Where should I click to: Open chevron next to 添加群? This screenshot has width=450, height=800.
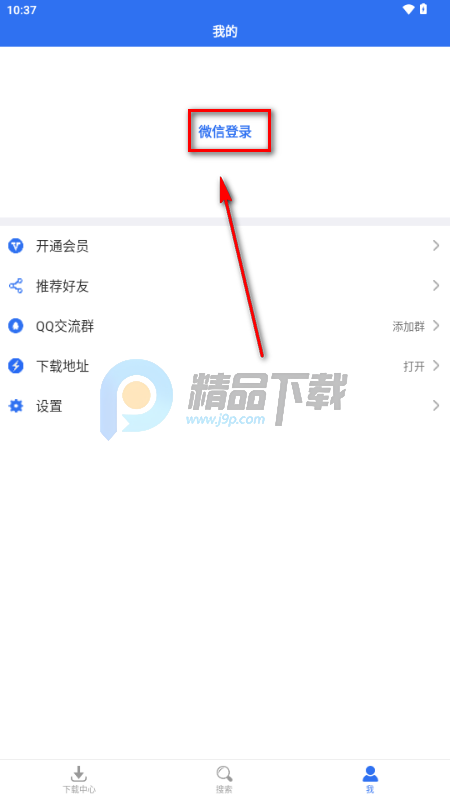(x=436, y=326)
